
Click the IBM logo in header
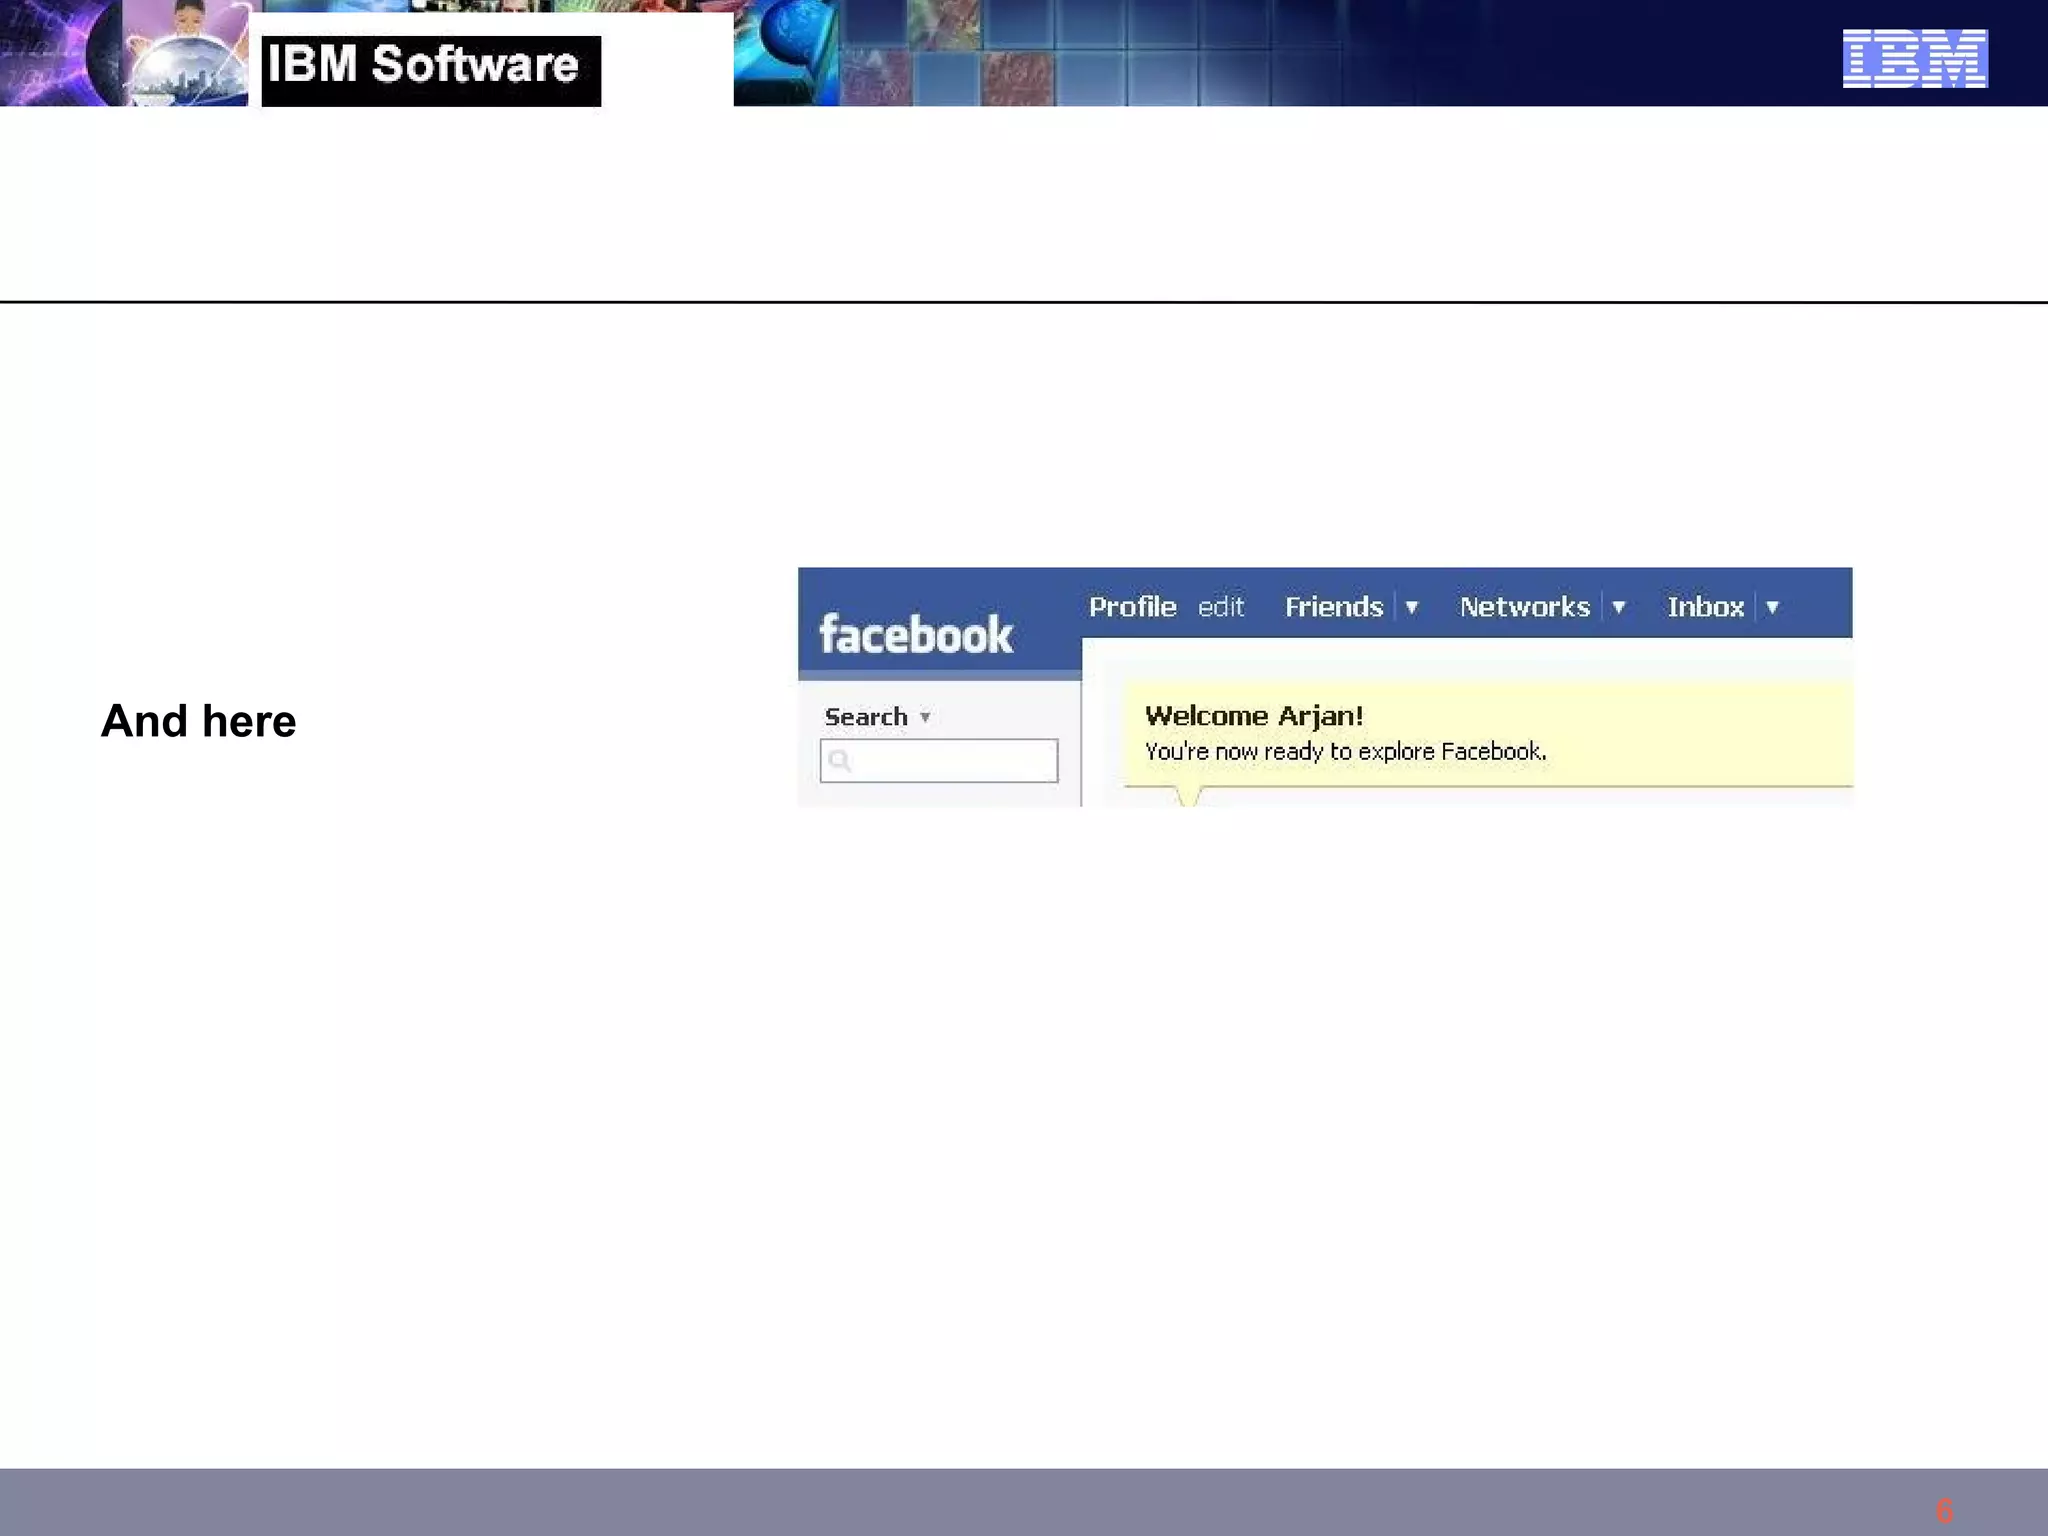pyautogui.click(x=1914, y=58)
